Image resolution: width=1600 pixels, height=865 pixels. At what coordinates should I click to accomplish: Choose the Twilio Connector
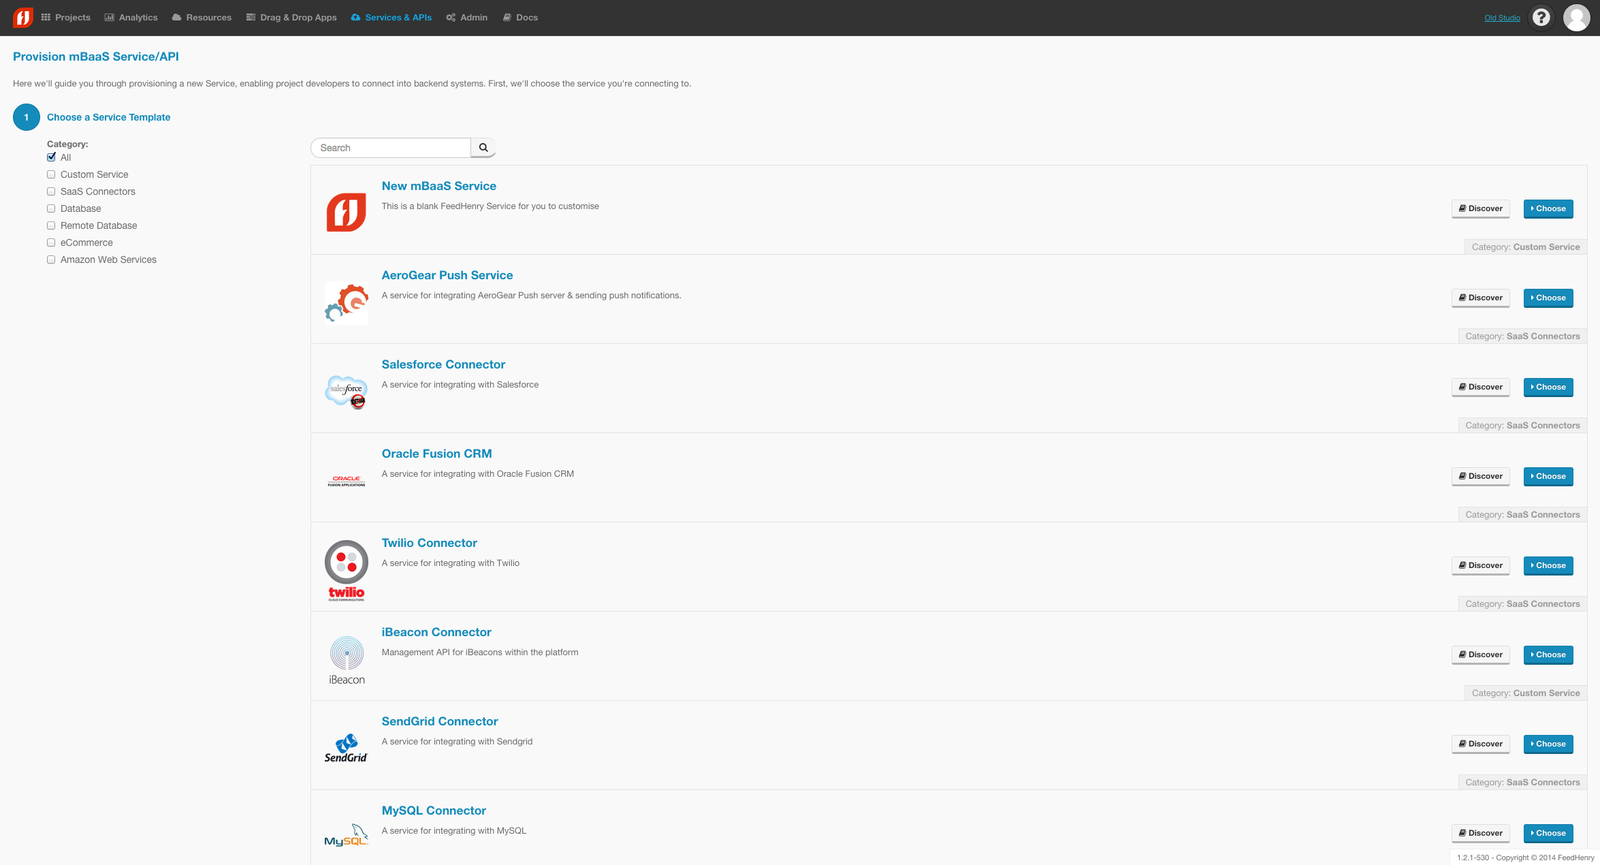point(1548,566)
